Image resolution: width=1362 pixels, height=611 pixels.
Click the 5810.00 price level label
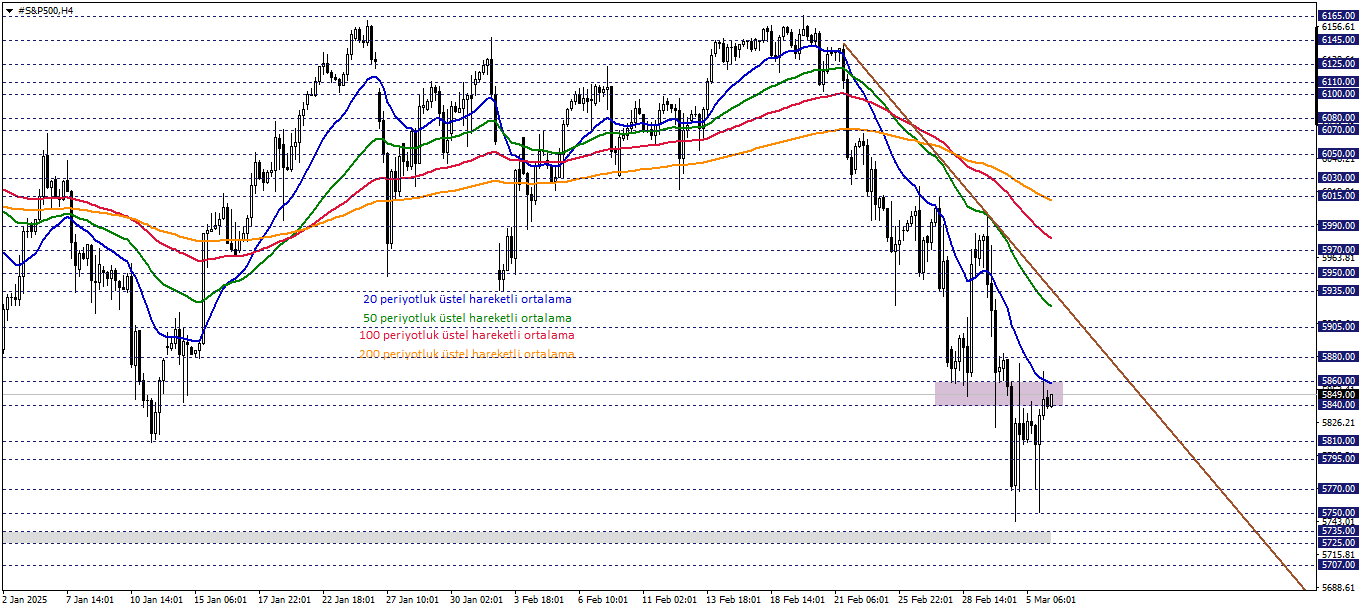(1338, 441)
